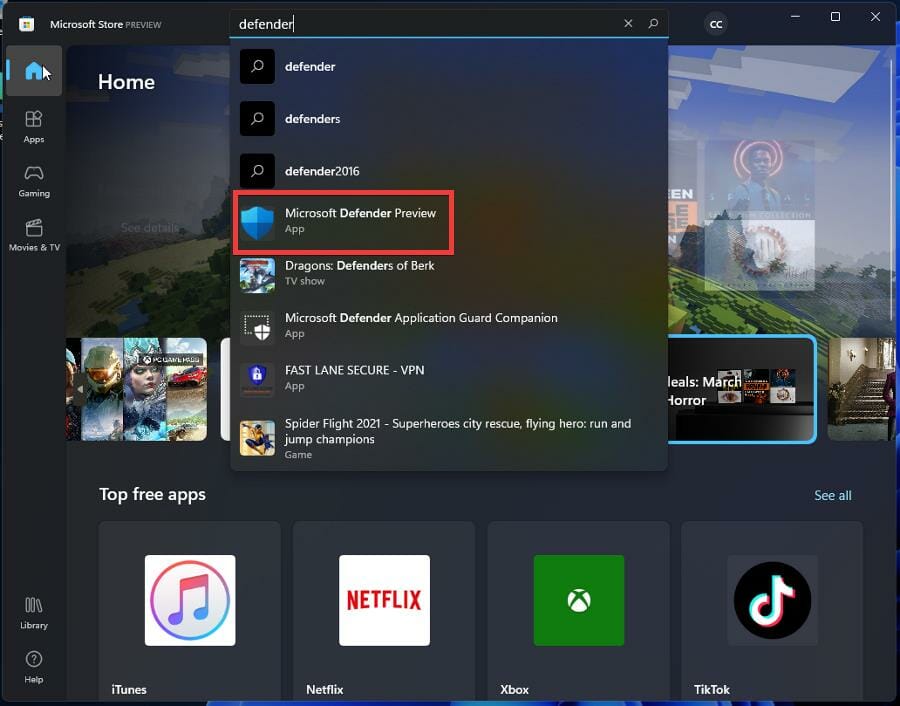
Task: Open the Help page
Action: coord(34,667)
